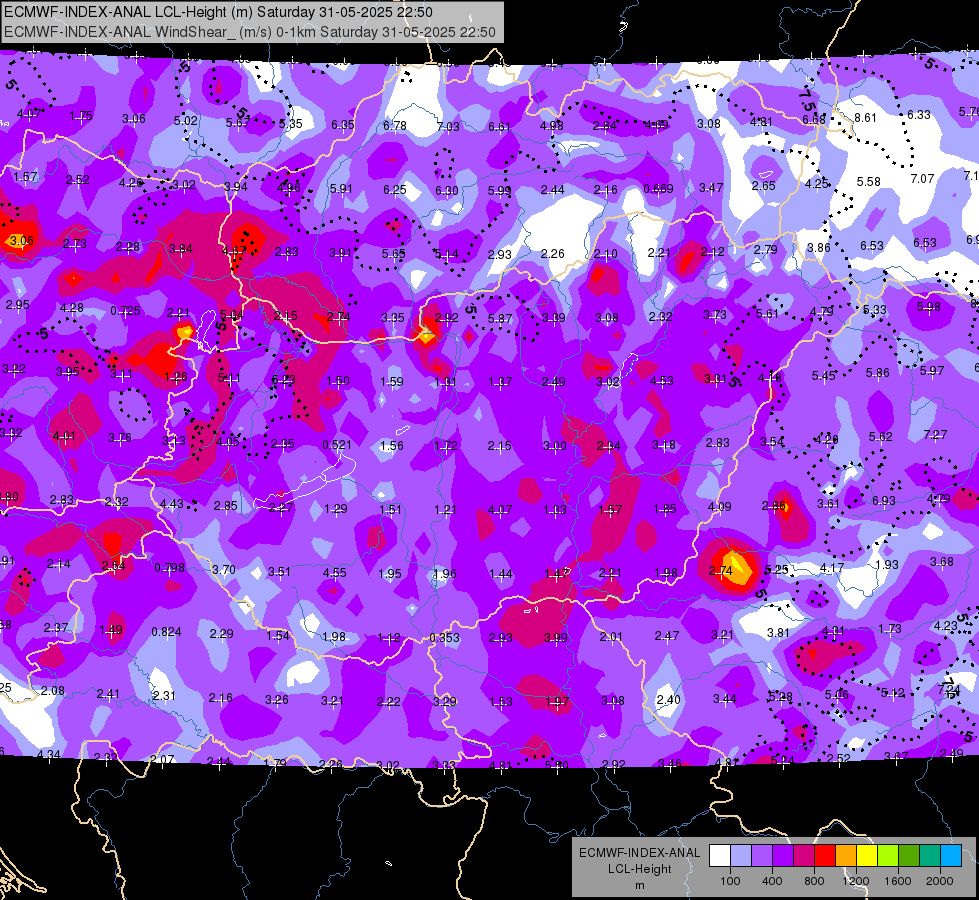Click the wind shear value 8.61
Screen dimensions: 979x900
[x=865, y=117]
